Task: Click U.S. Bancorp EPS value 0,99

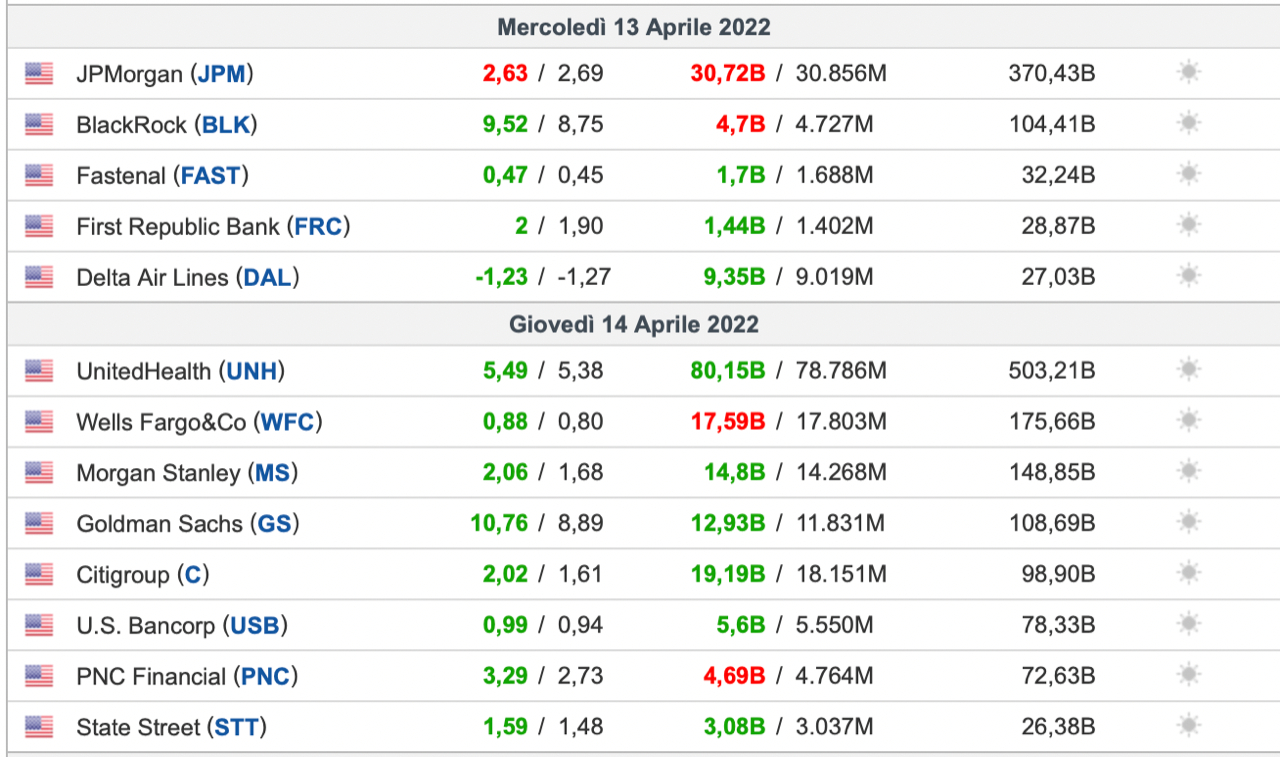Action: click(x=505, y=627)
